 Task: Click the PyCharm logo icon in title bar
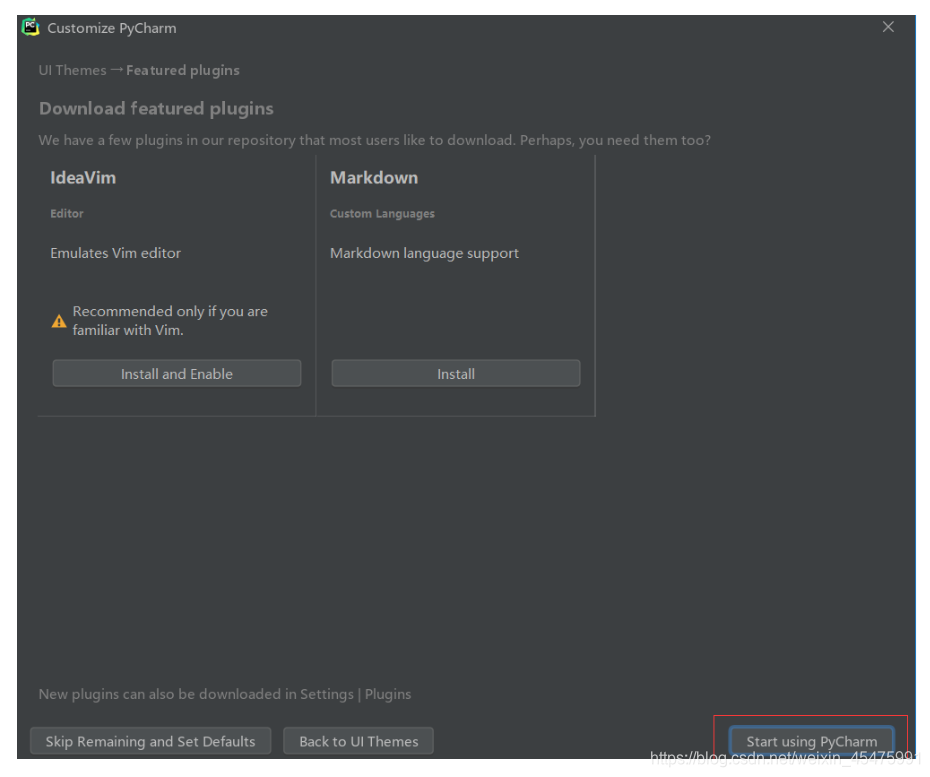click(30, 27)
